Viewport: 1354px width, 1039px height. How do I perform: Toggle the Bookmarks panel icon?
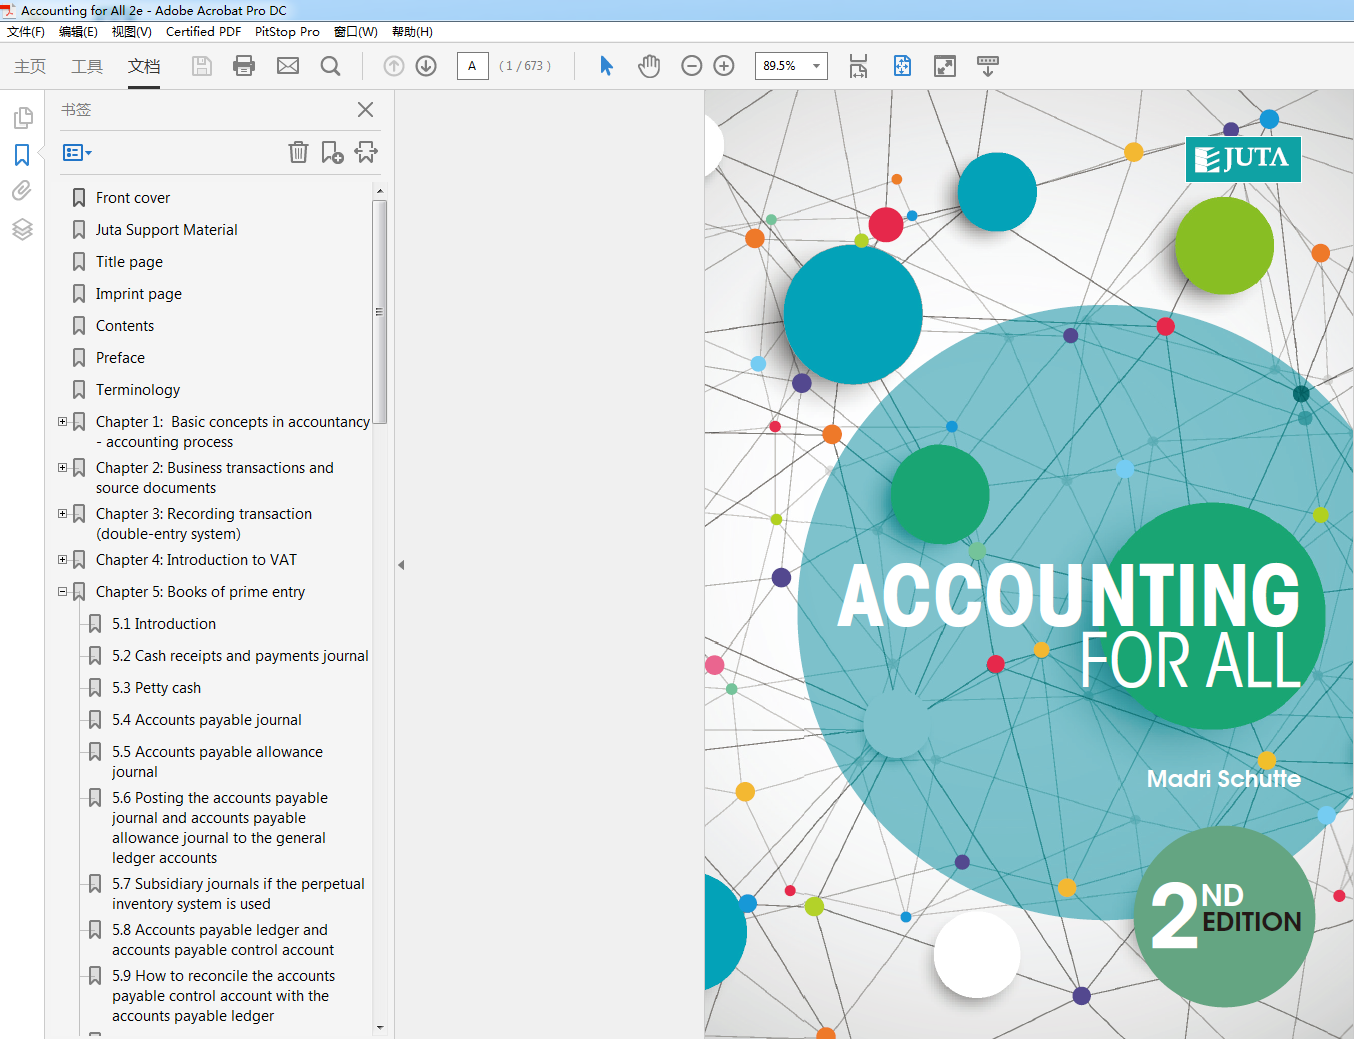tap(22, 155)
